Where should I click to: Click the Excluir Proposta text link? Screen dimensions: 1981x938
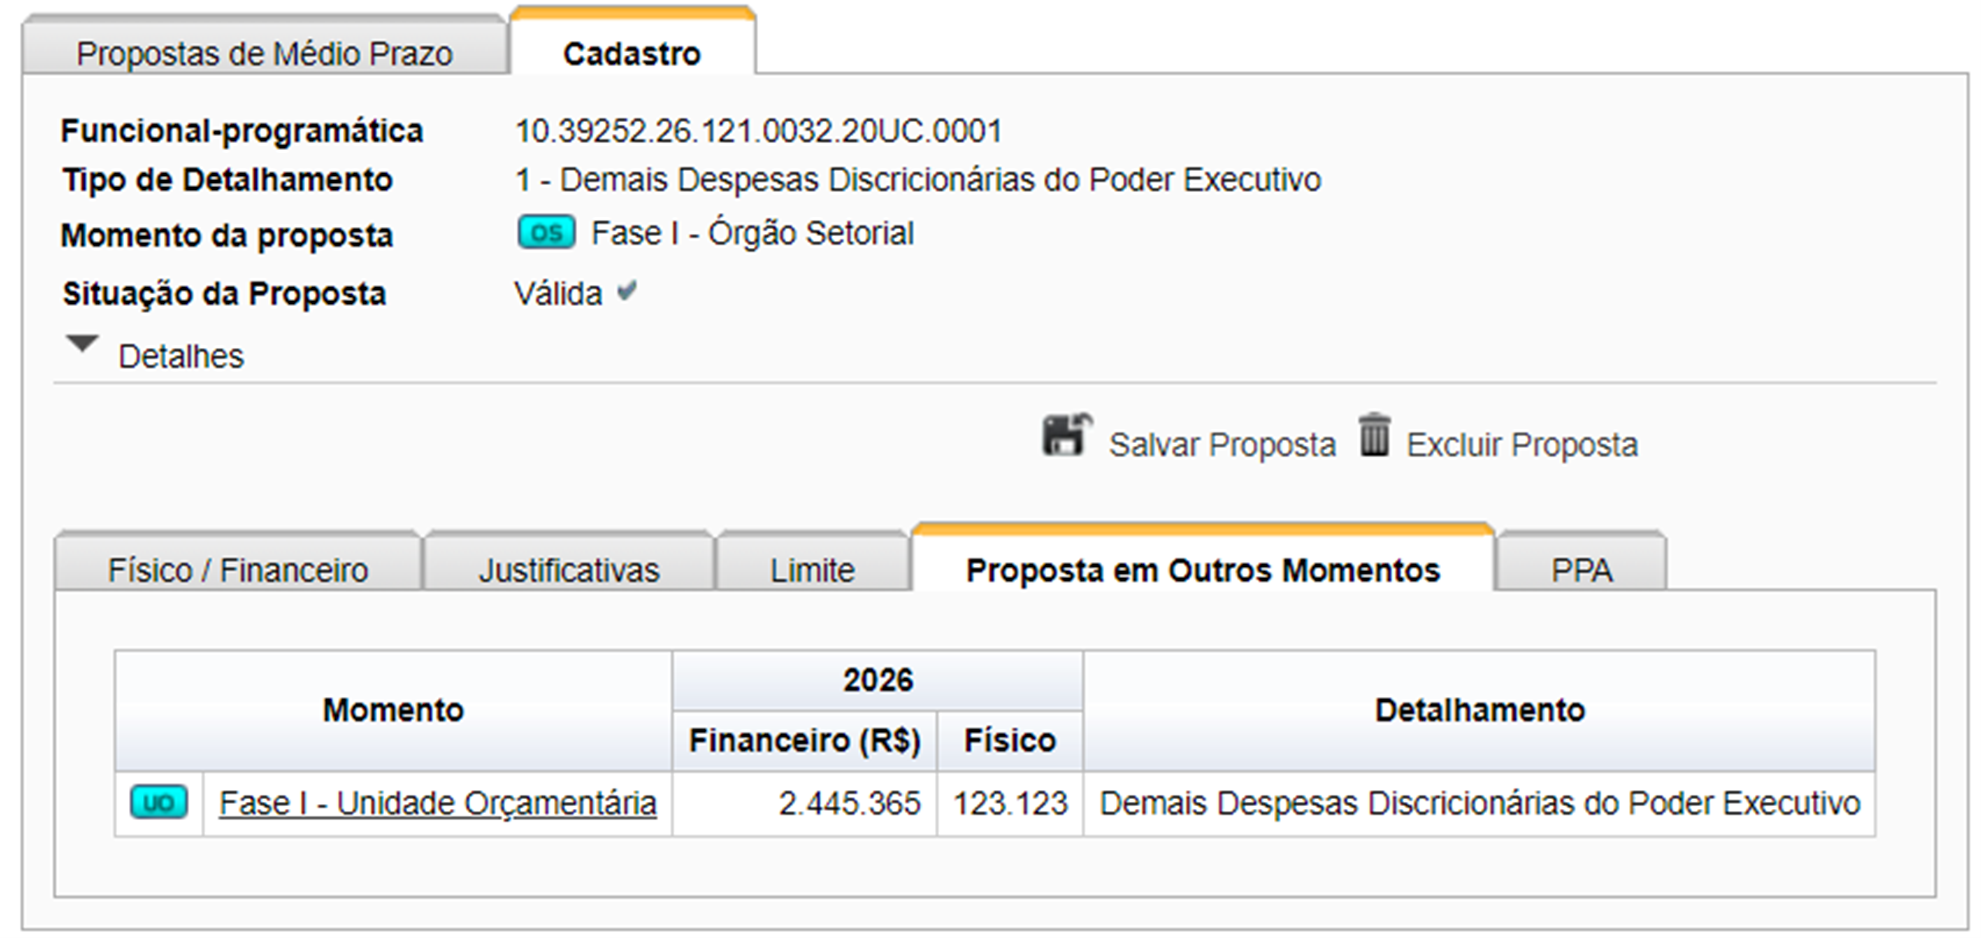(x=1522, y=445)
